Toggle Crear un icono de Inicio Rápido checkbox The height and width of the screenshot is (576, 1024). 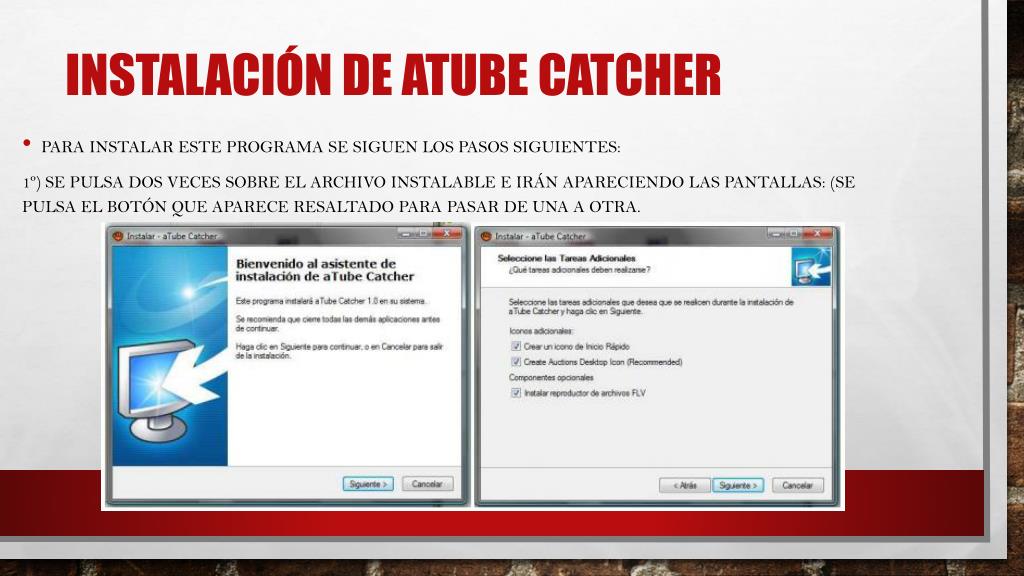coord(516,346)
